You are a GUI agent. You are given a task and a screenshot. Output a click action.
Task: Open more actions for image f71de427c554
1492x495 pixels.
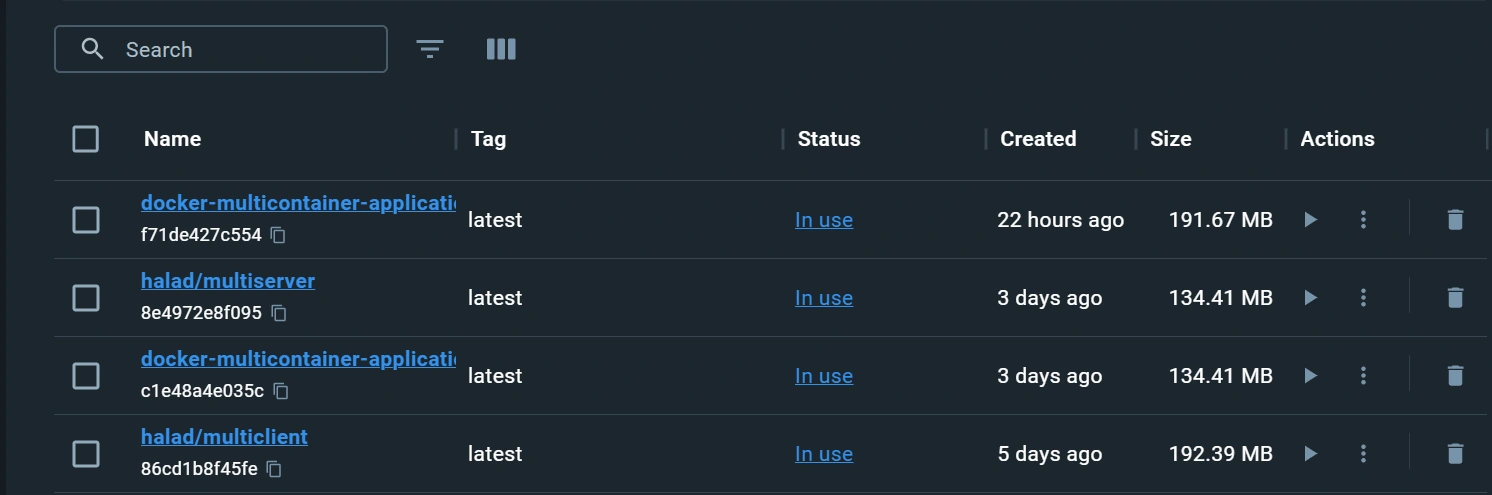pos(1363,220)
